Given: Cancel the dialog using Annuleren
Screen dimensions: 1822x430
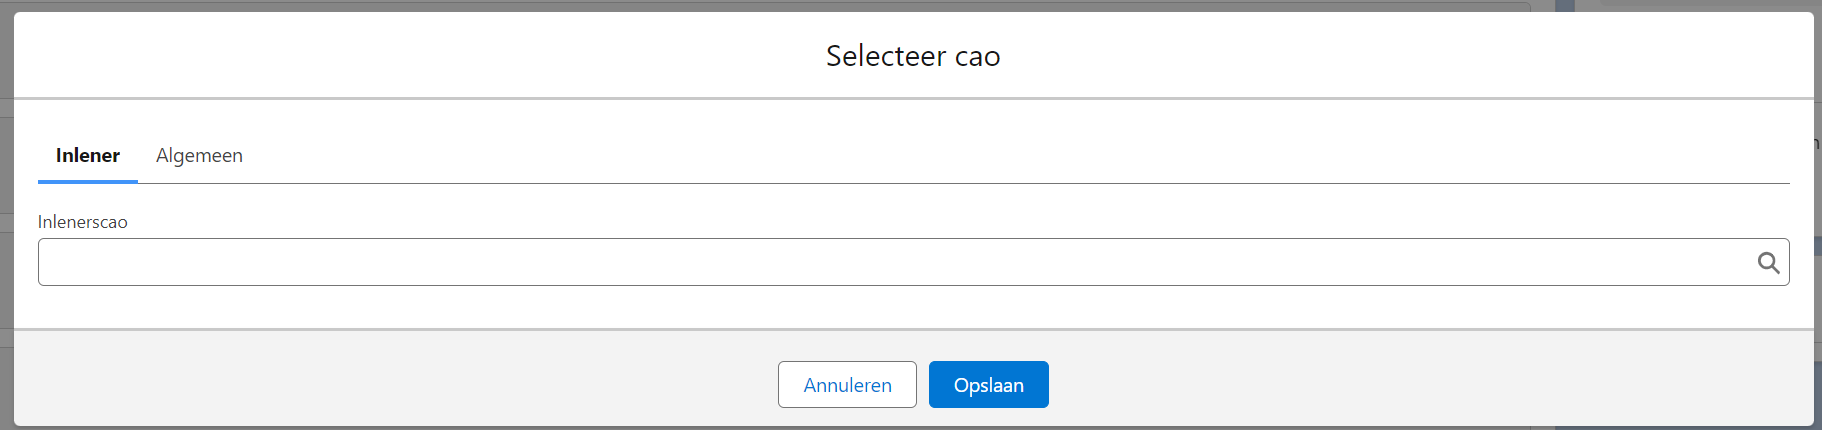Looking at the screenshot, I should click(847, 385).
